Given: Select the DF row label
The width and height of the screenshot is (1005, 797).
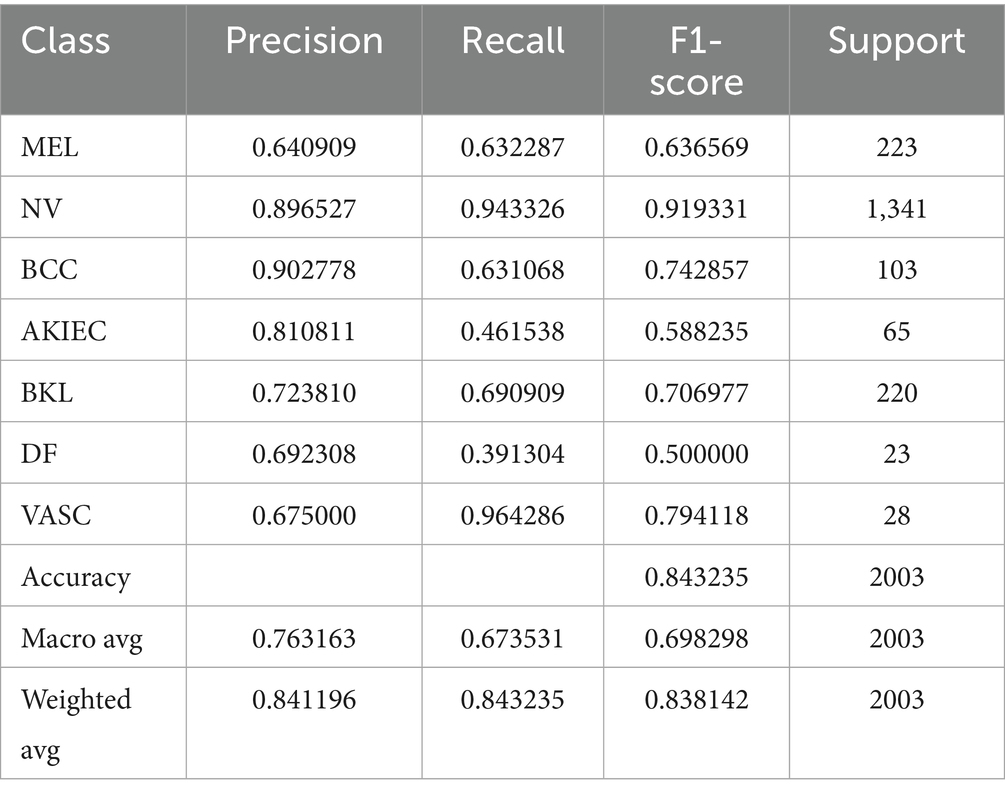Looking at the screenshot, I should [36, 453].
